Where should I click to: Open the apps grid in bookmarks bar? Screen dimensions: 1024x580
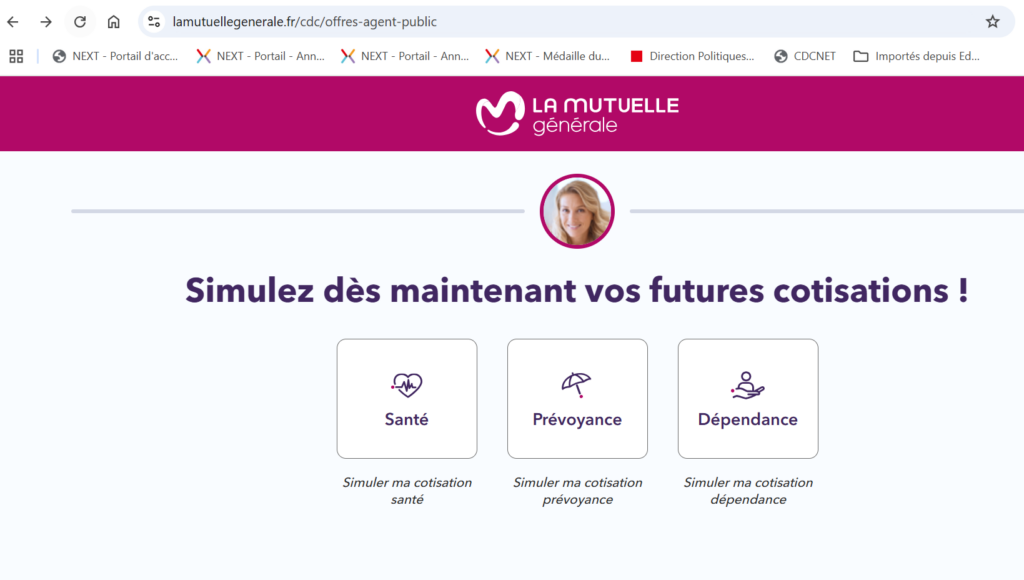[16, 56]
